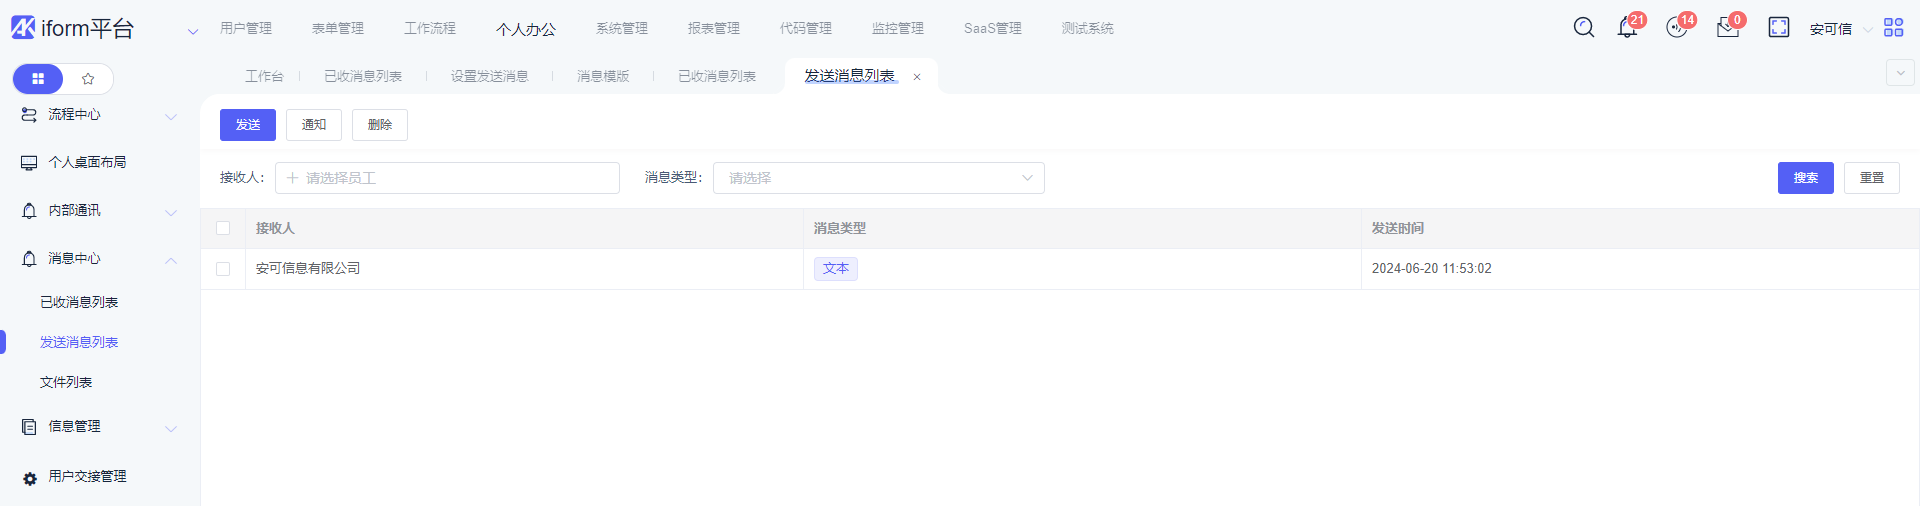Open the notification bell with 21 badge

1627,28
